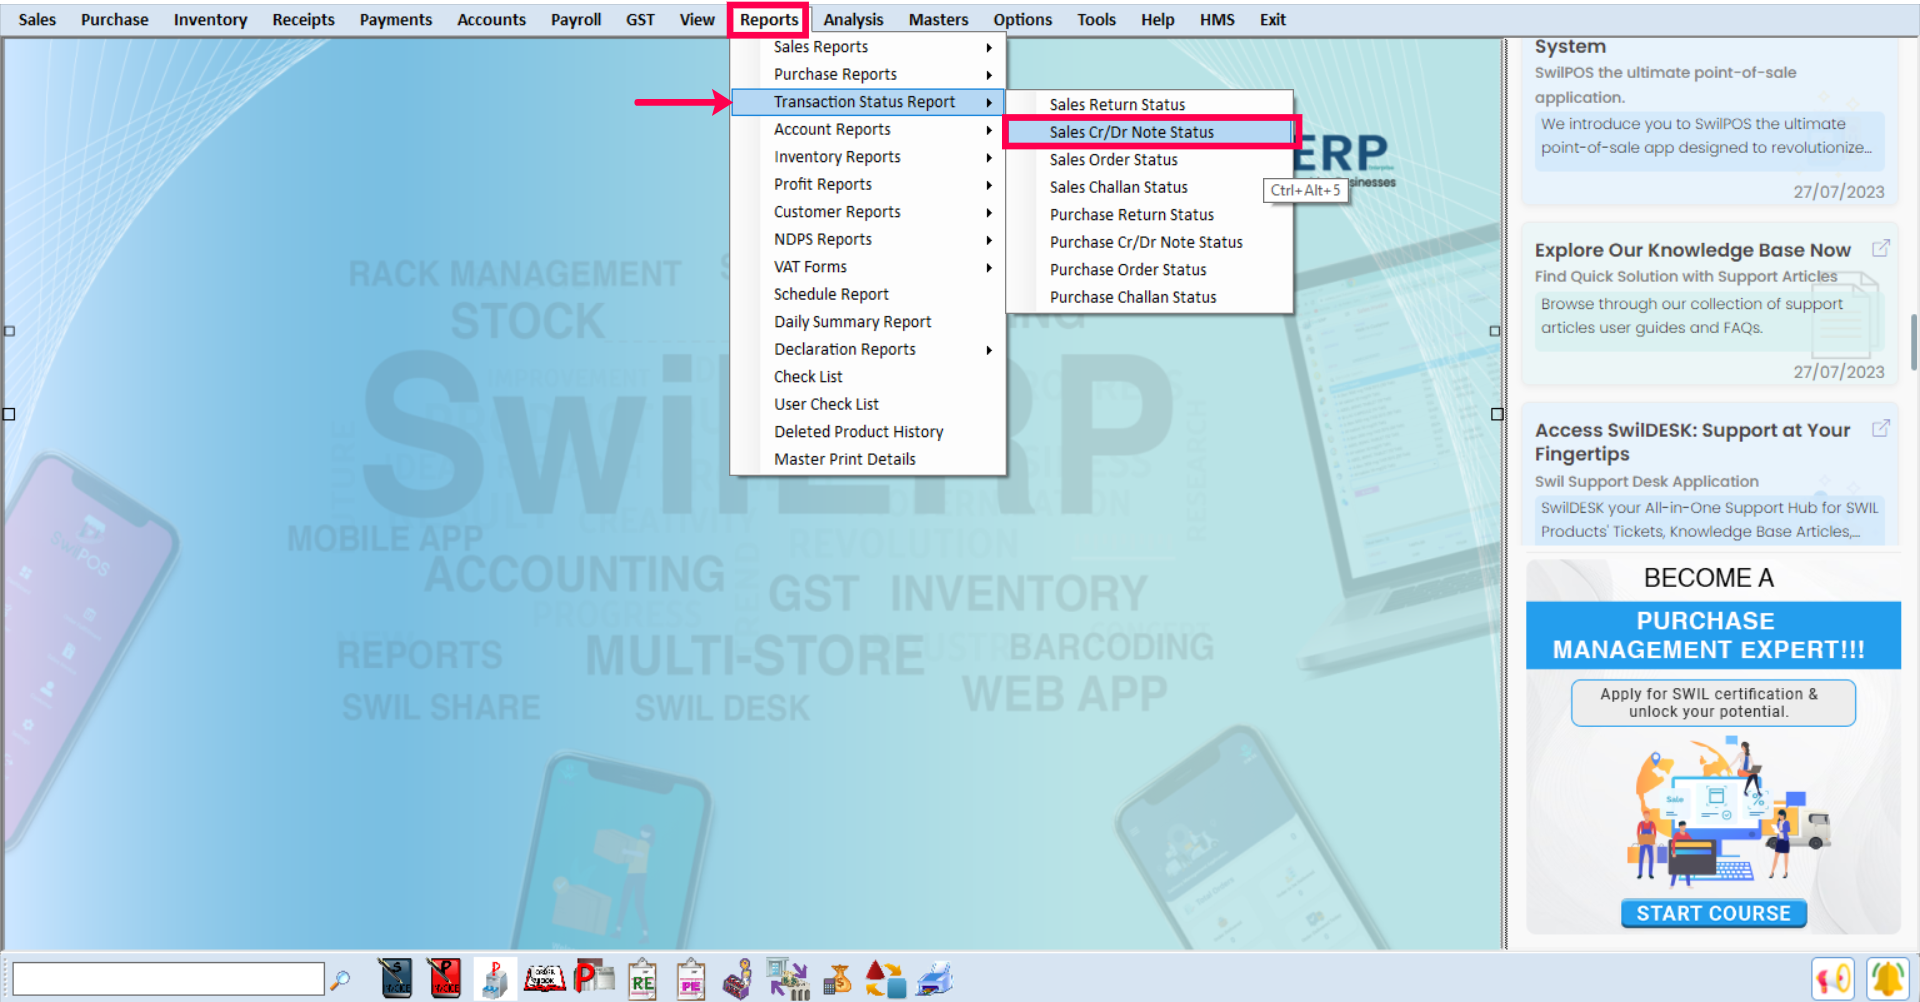Click the yellow bell notifications icon
Viewport: 1920px width, 1002px height.
tap(1888, 979)
